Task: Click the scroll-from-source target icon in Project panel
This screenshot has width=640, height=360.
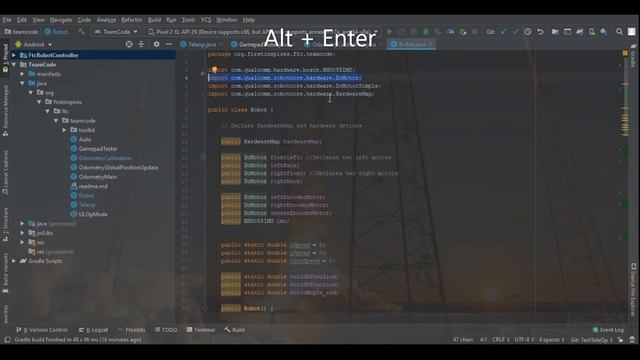Action: [x=129, y=44]
